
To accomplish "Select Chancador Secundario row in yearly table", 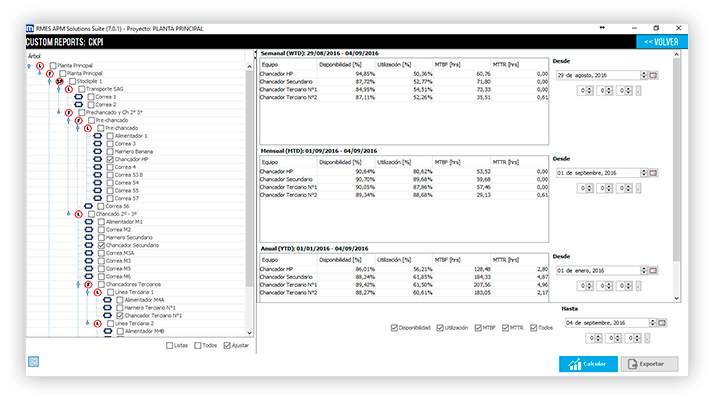I will pyautogui.click(x=404, y=277).
